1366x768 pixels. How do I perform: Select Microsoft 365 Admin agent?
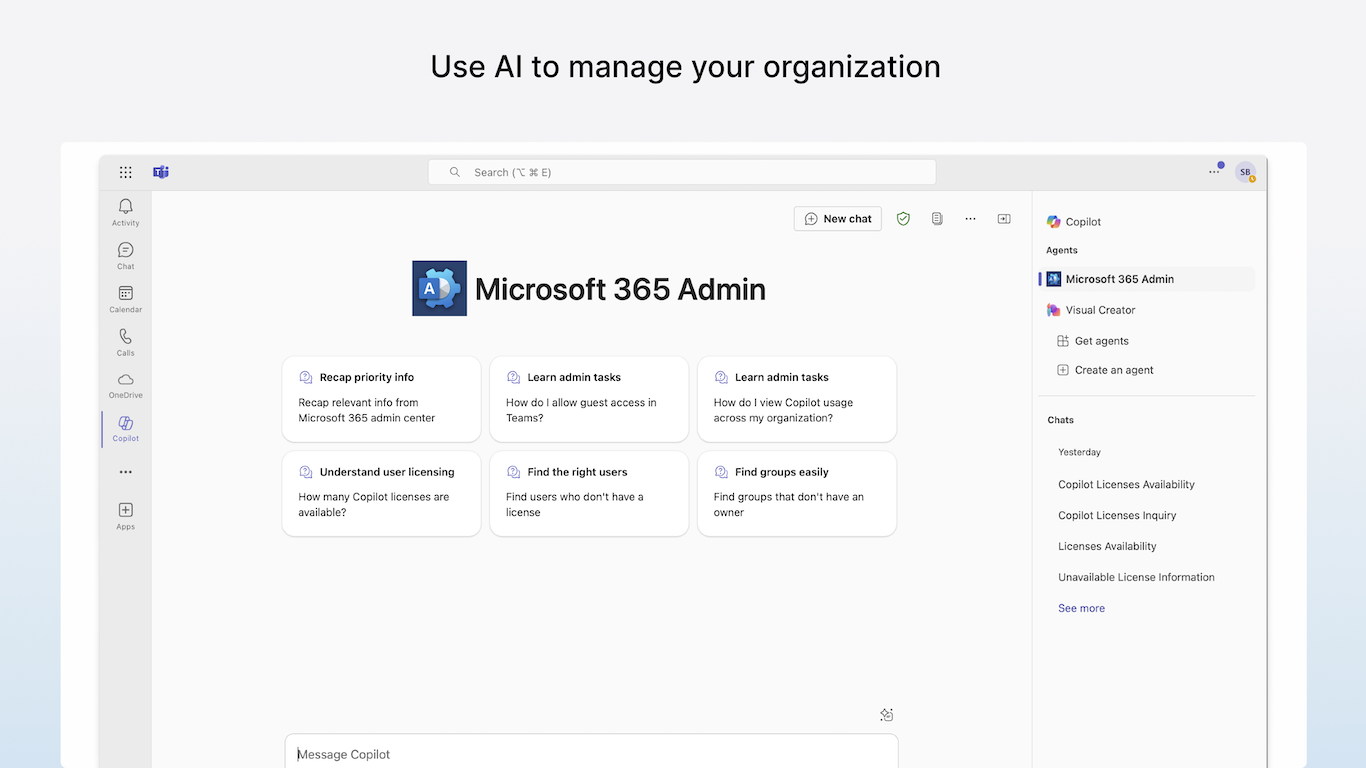pyautogui.click(x=1147, y=279)
